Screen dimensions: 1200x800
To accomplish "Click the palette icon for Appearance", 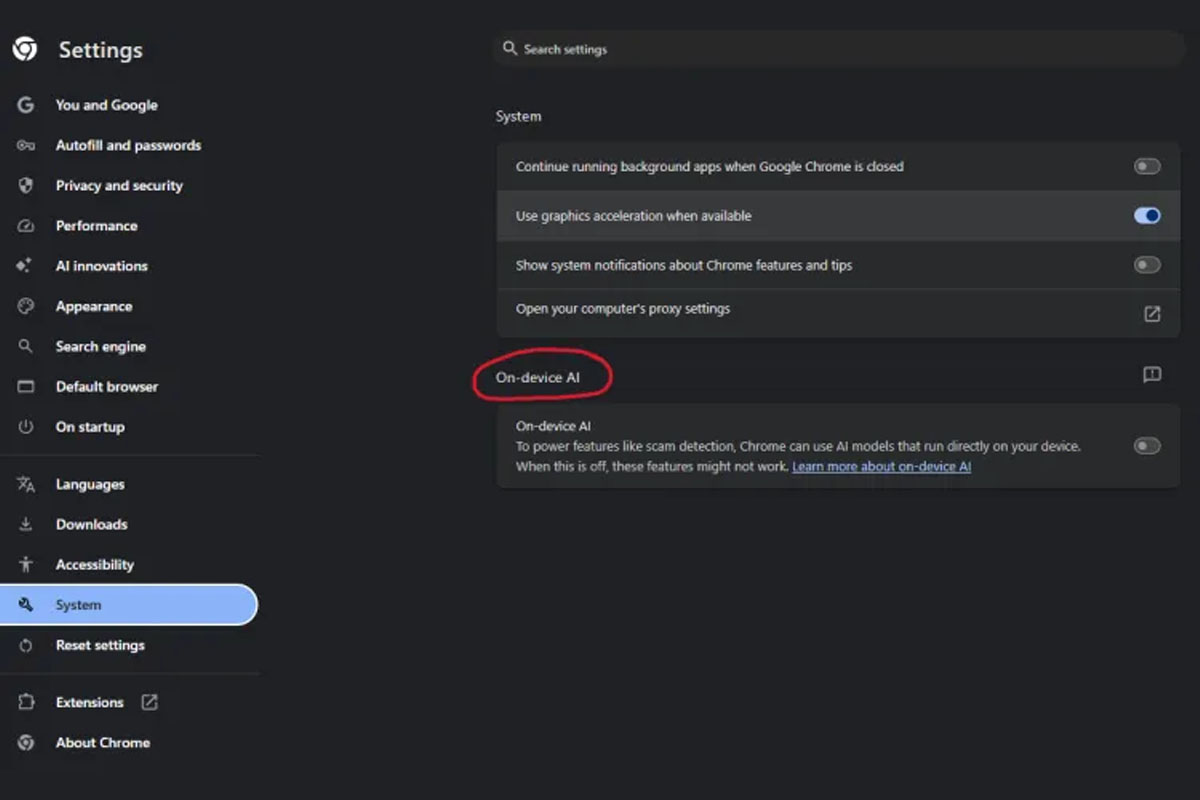I will (x=26, y=306).
